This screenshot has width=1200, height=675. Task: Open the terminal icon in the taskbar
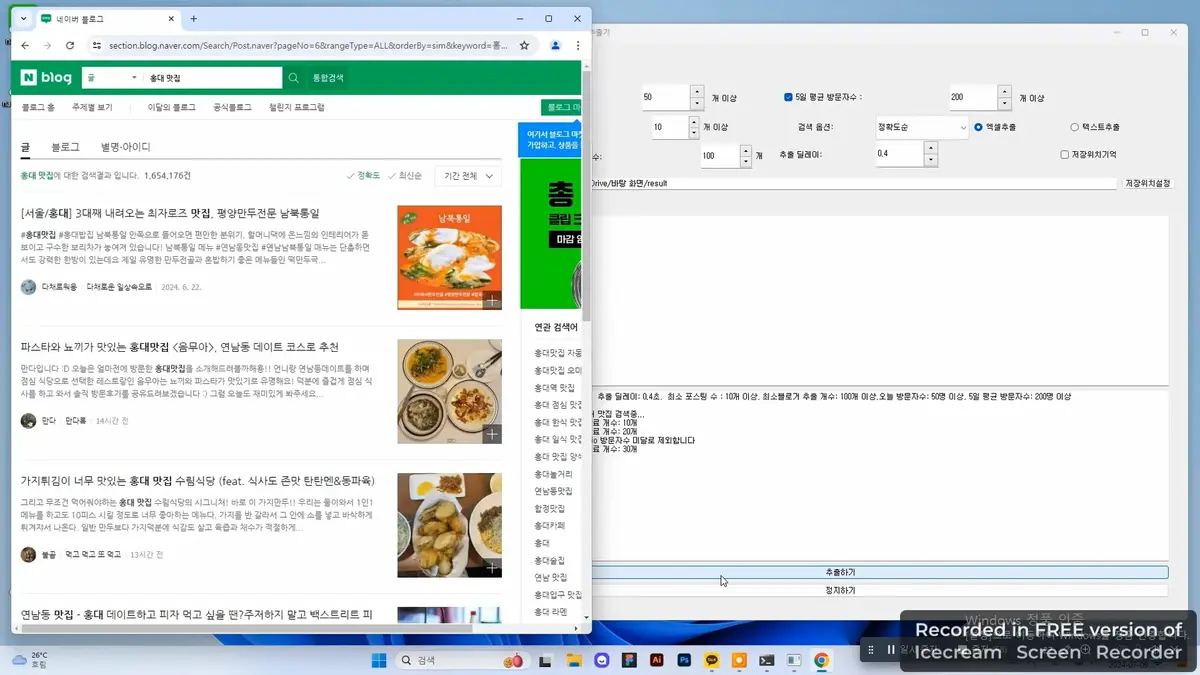pyautogui.click(x=767, y=660)
